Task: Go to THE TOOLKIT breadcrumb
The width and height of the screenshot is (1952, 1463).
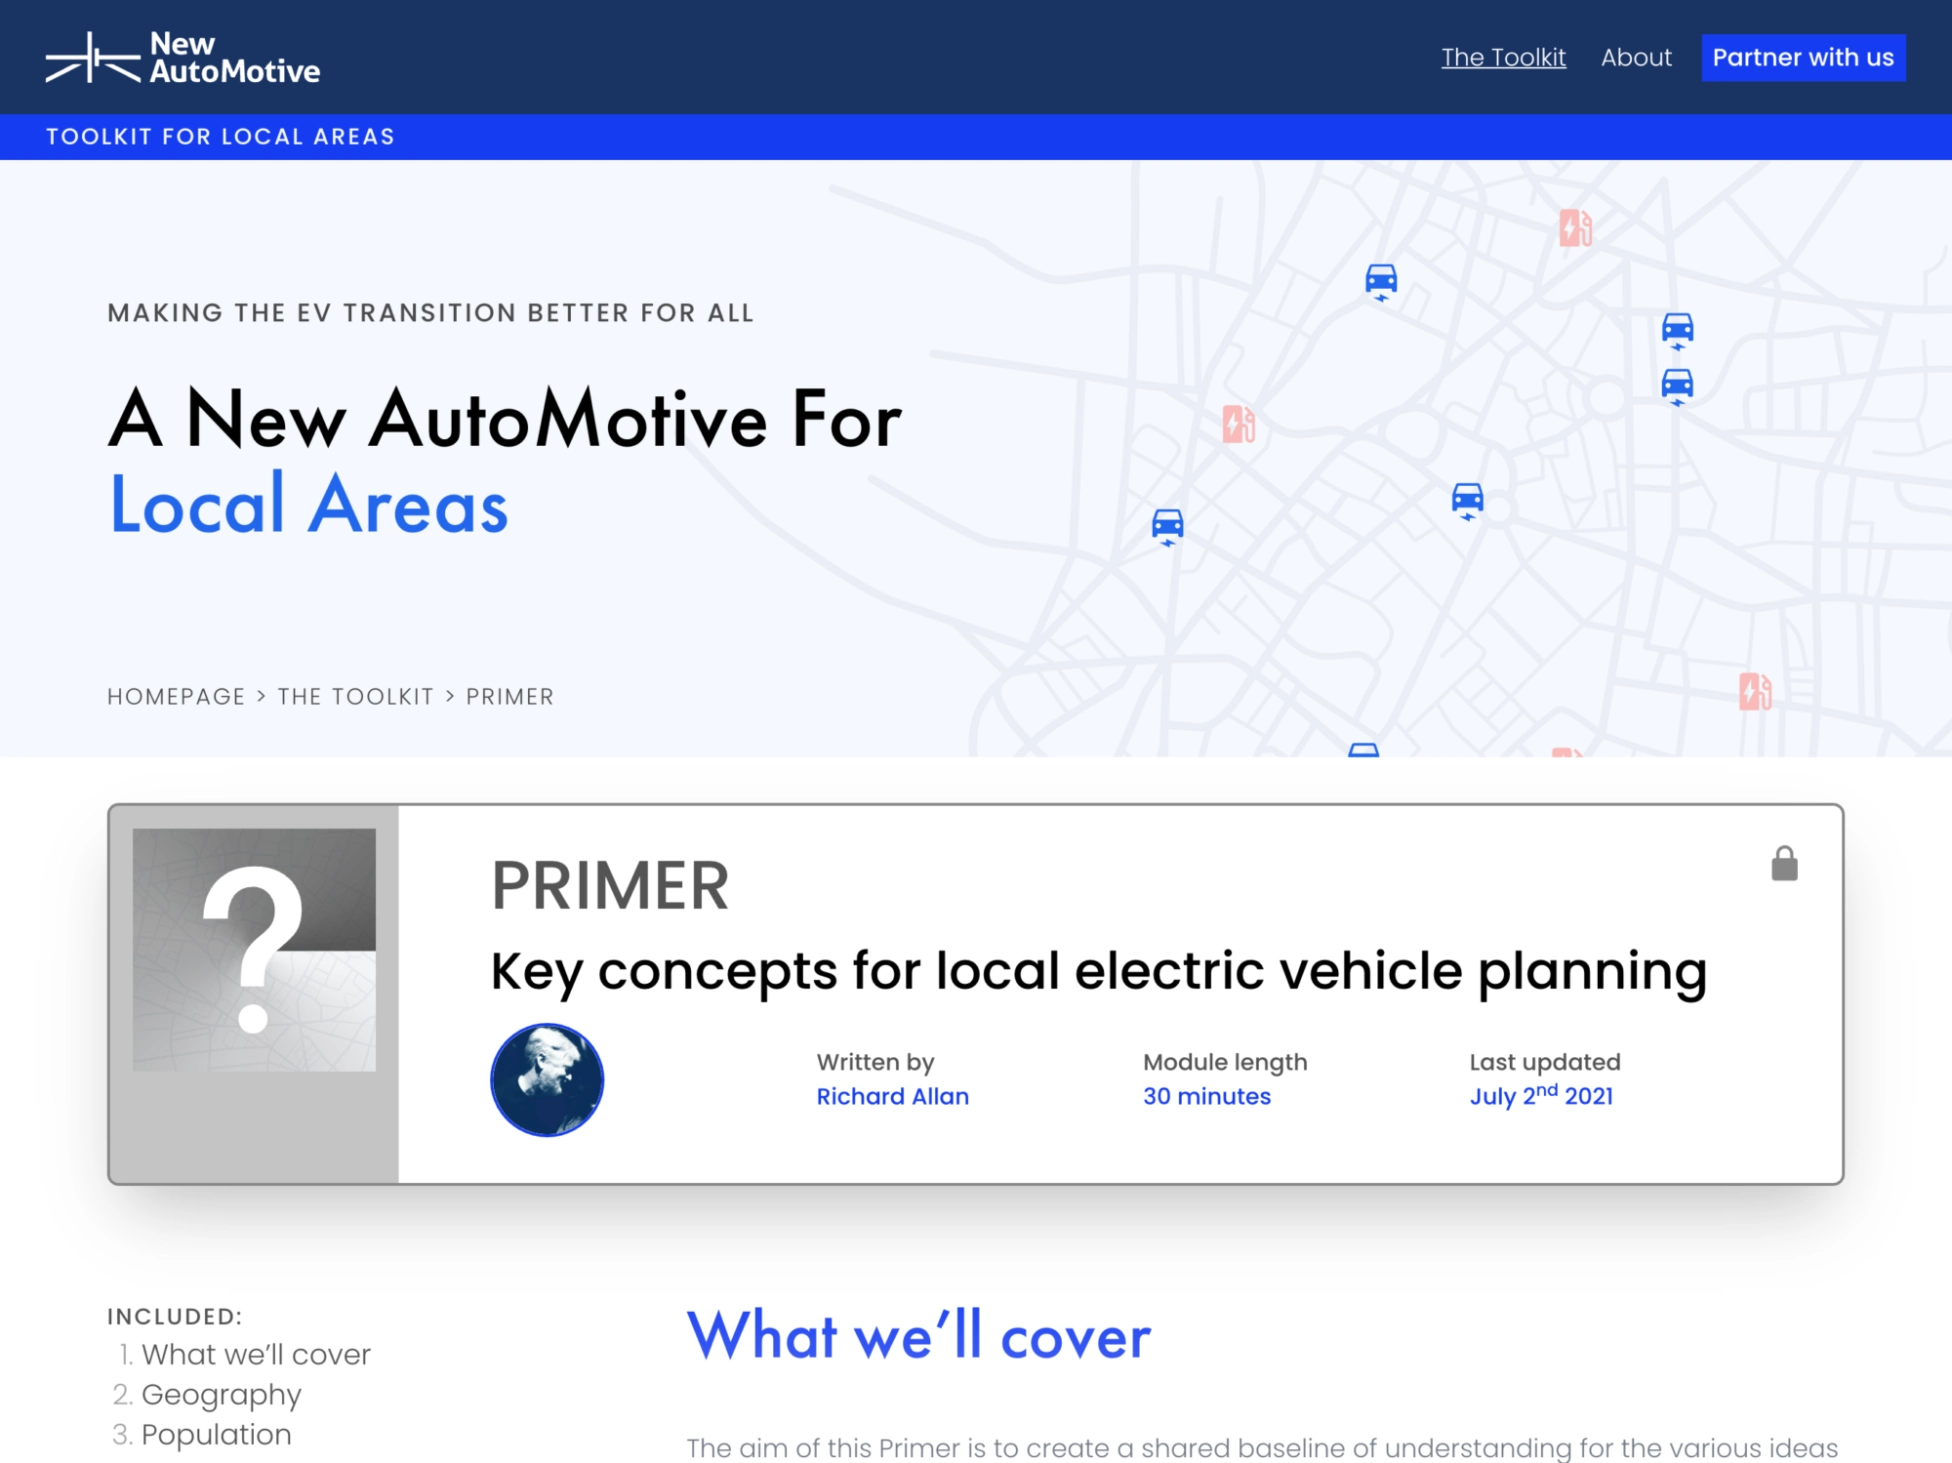Action: coord(356,696)
